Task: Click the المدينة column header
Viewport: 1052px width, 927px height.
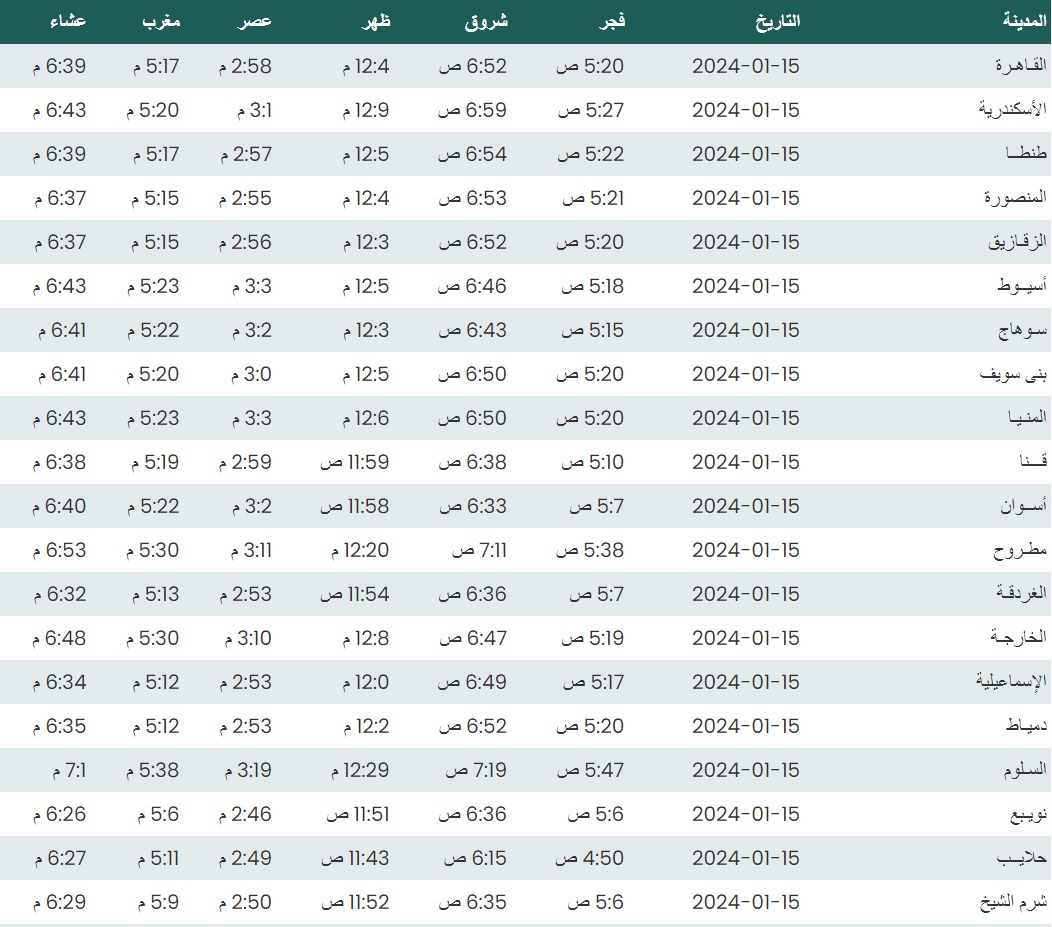Action: 1023,21
